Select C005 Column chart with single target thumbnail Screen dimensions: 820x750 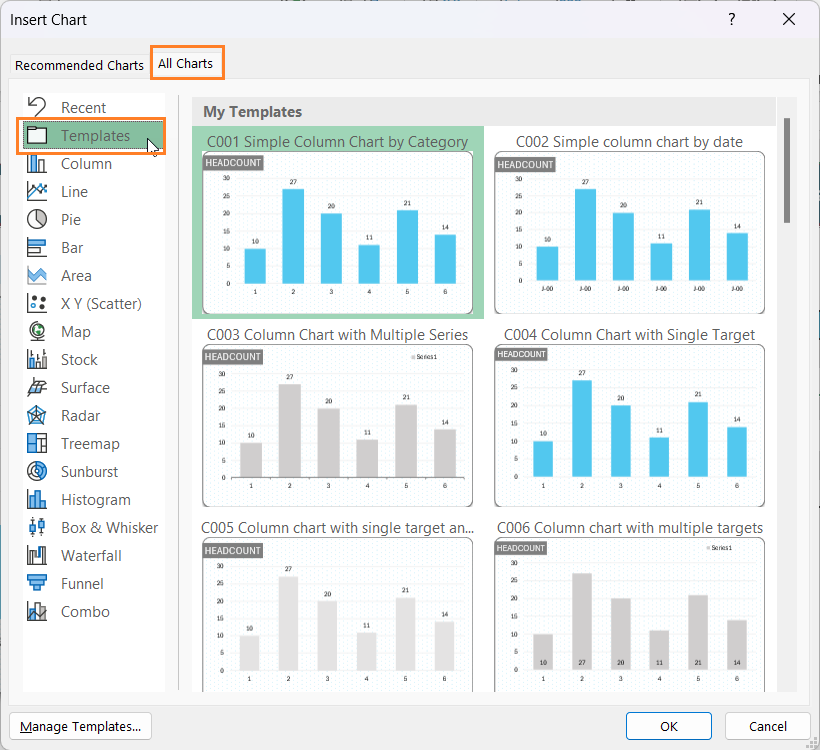click(x=337, y=615)
